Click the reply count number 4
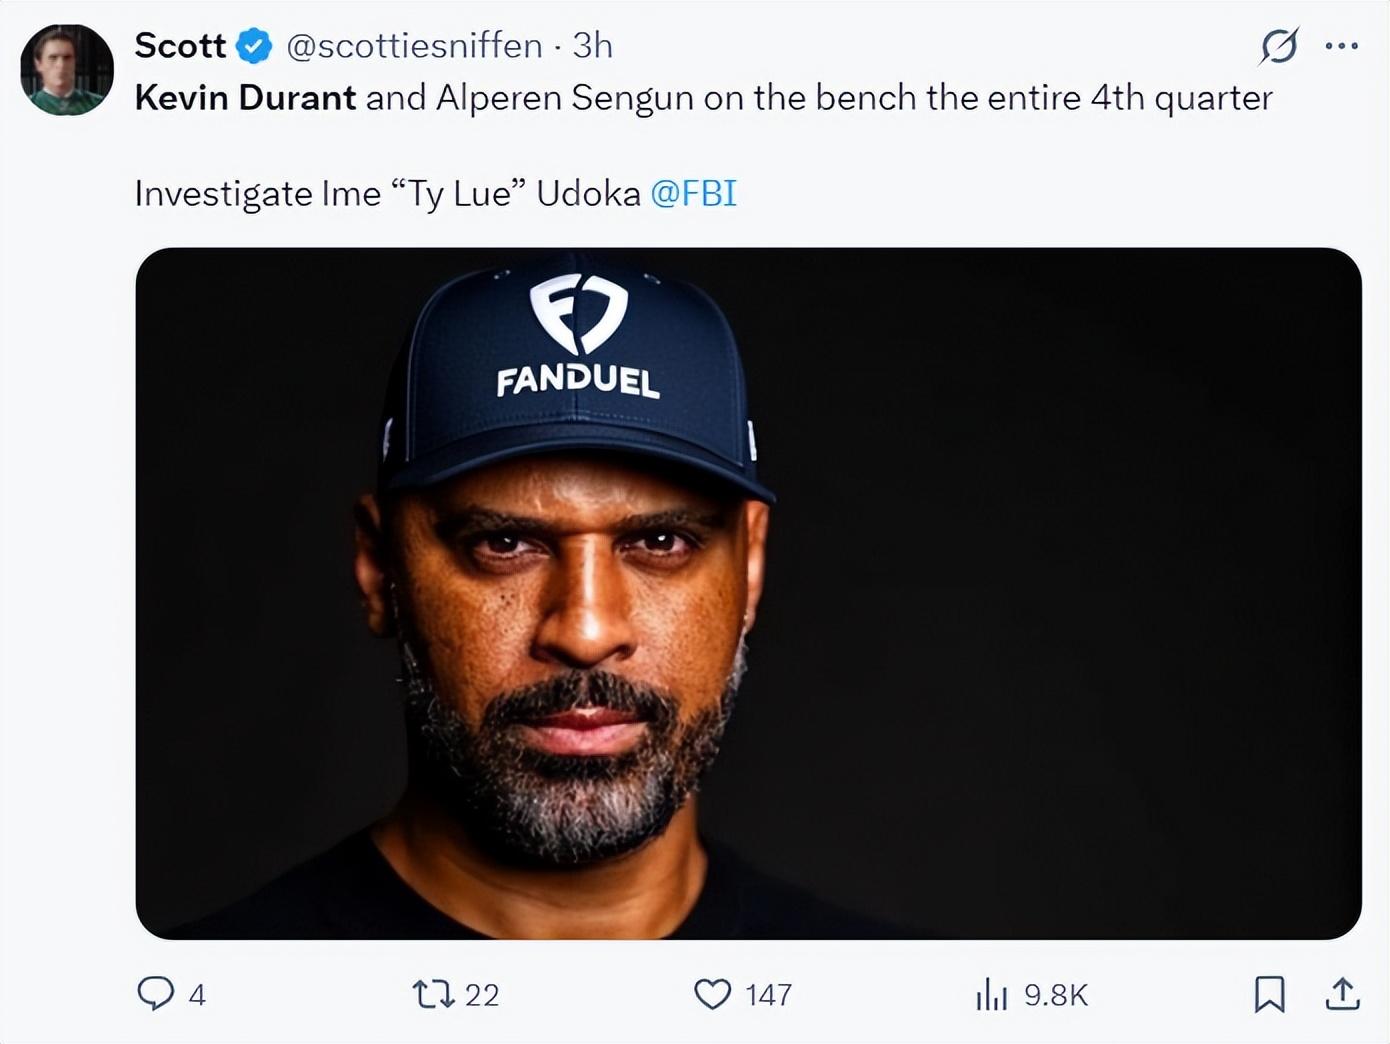This screenshot has width=1390, height=1044. point(197,995)
